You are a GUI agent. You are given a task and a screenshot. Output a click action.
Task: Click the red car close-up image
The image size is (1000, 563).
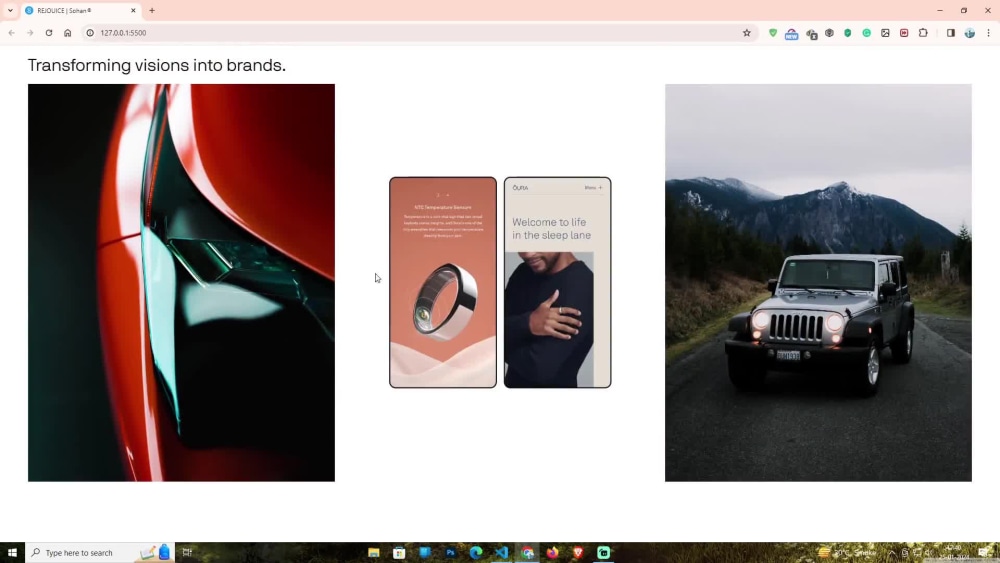point(181,282)
